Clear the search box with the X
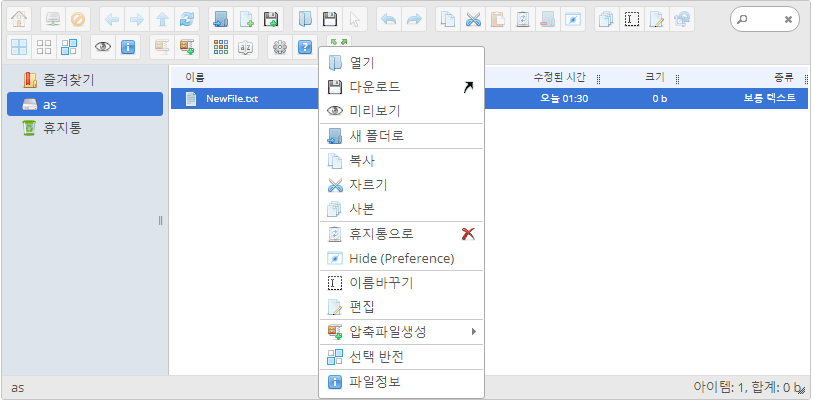Screen dimensions: 814x402 [788, 20]
